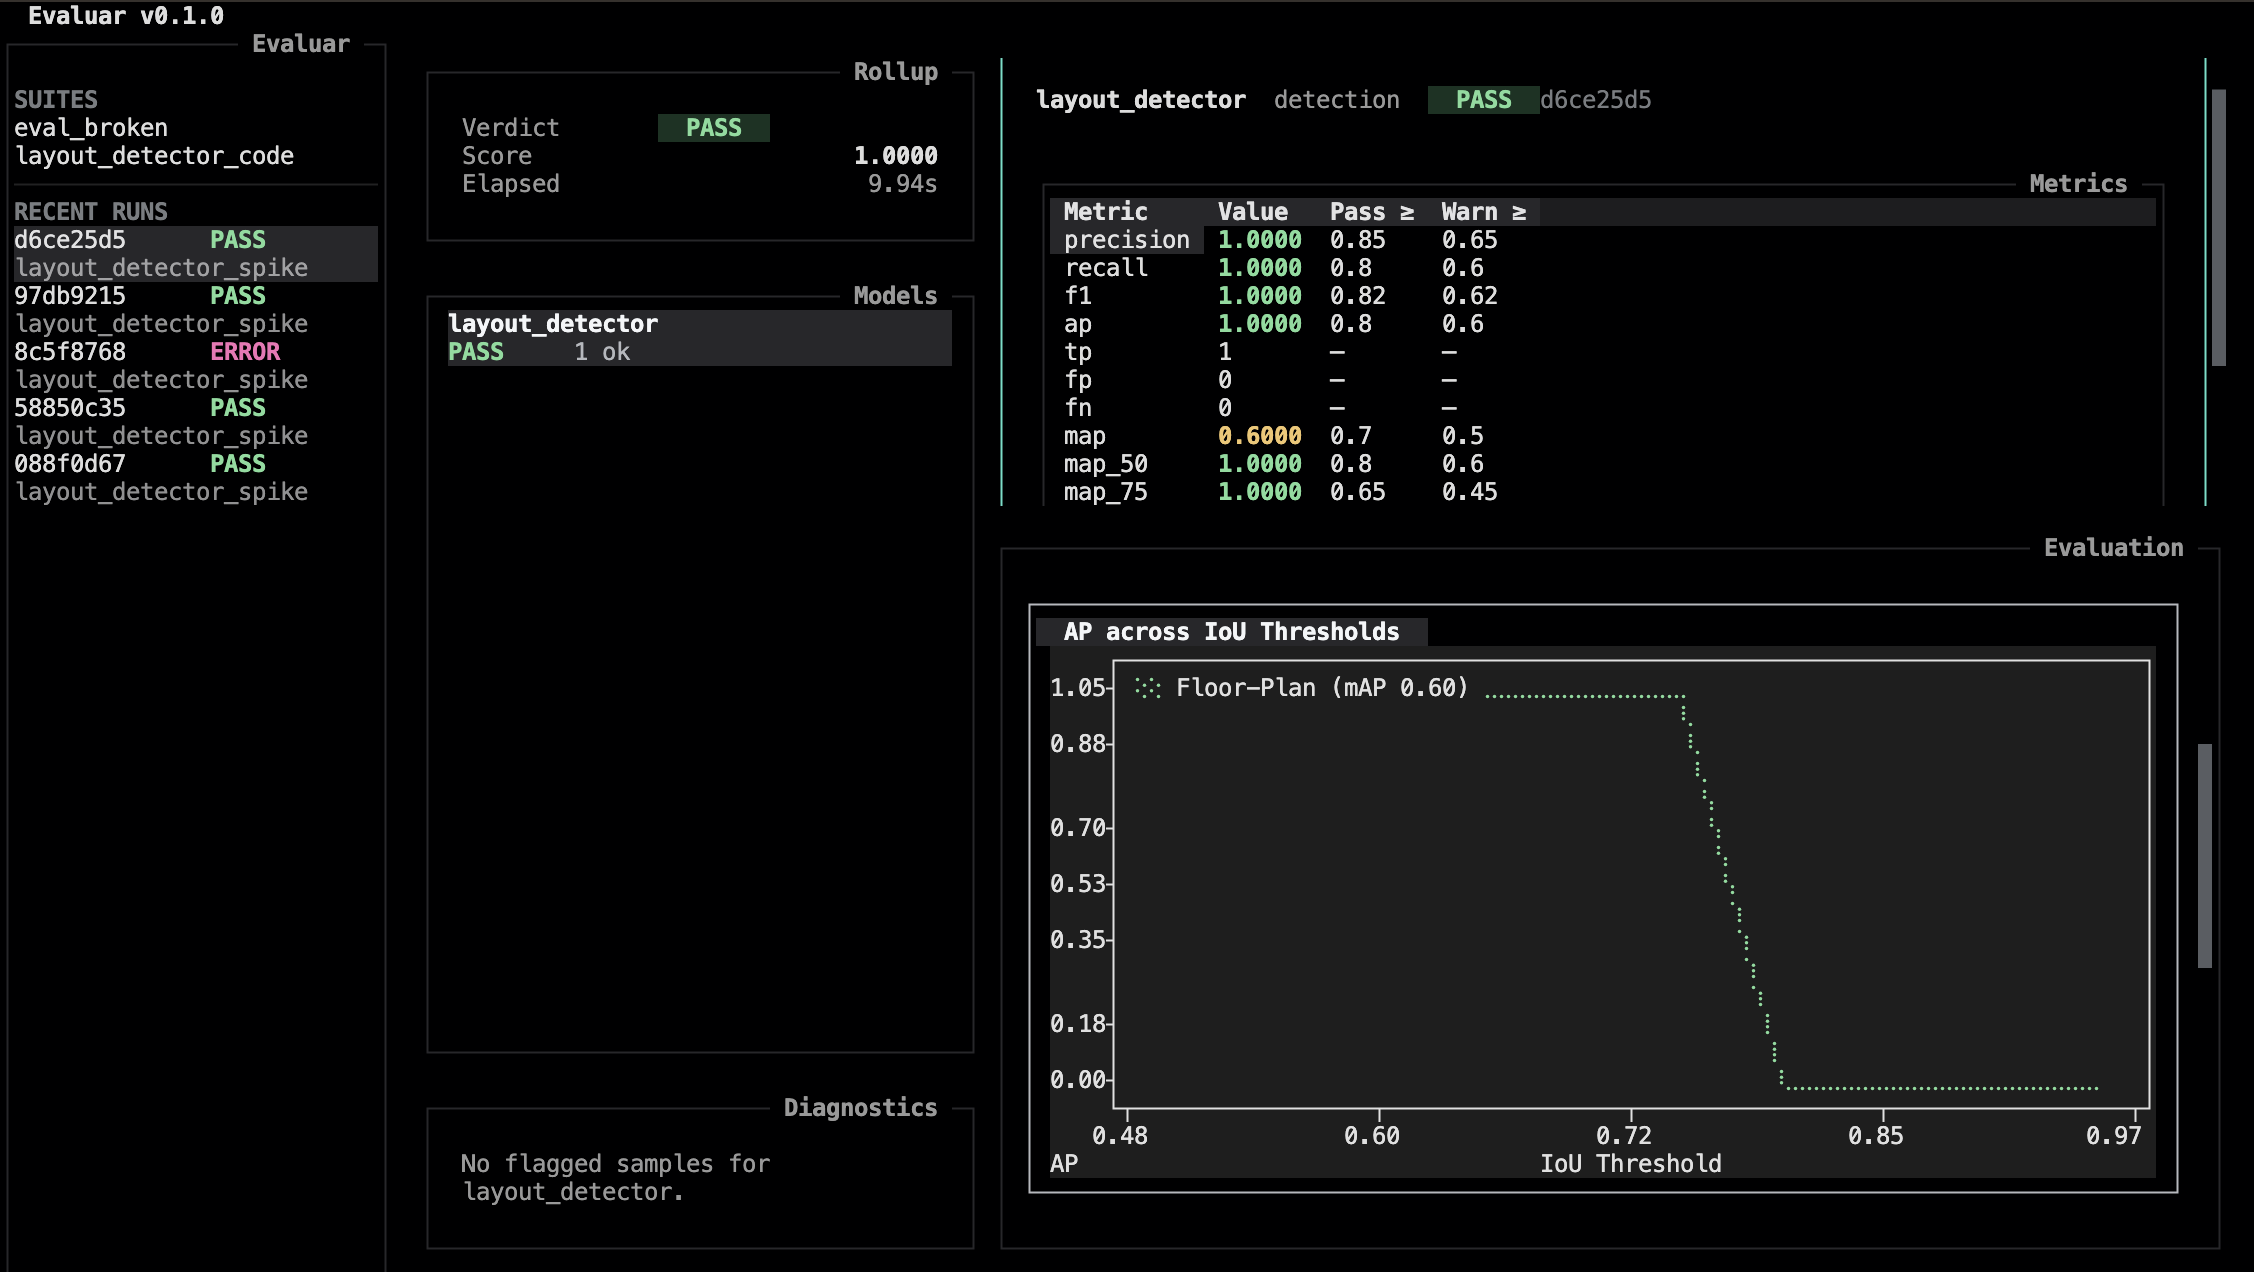Select the map_75 metric row

(1603, 492)
